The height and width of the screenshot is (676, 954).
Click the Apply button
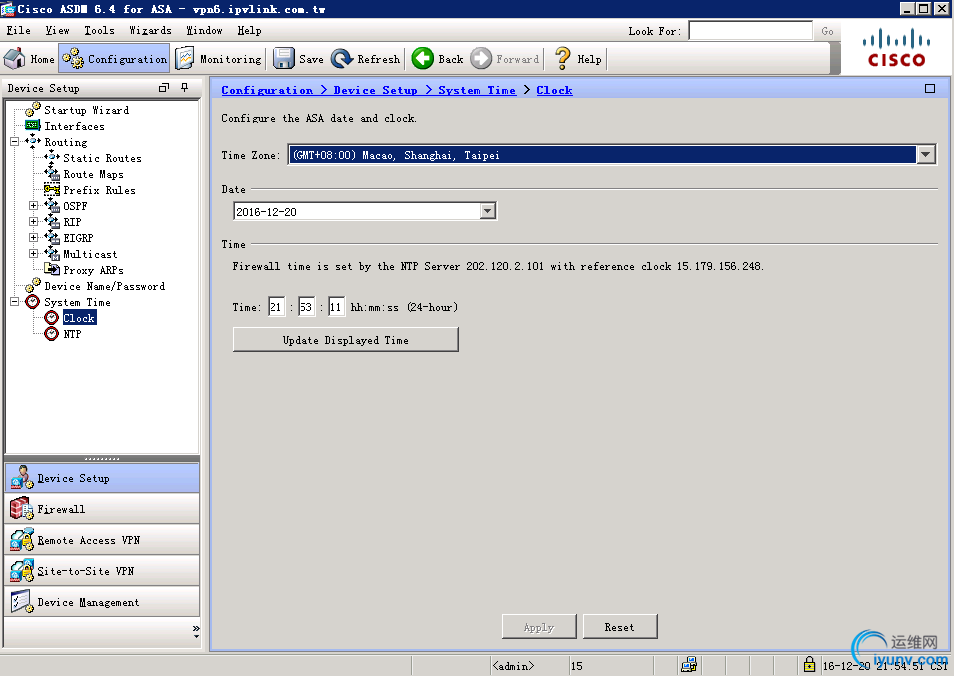(539, 627)
